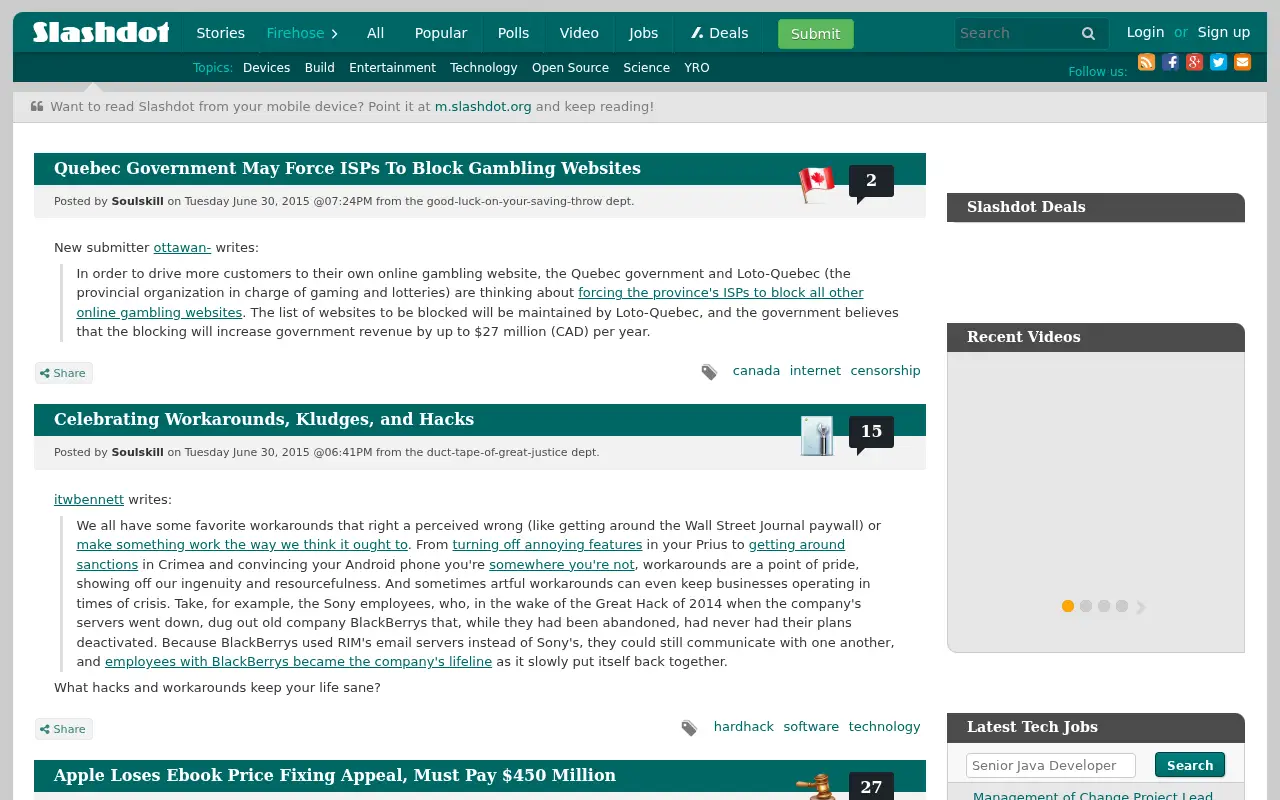Click the tag icon beside the canada tag

point(709,372)
